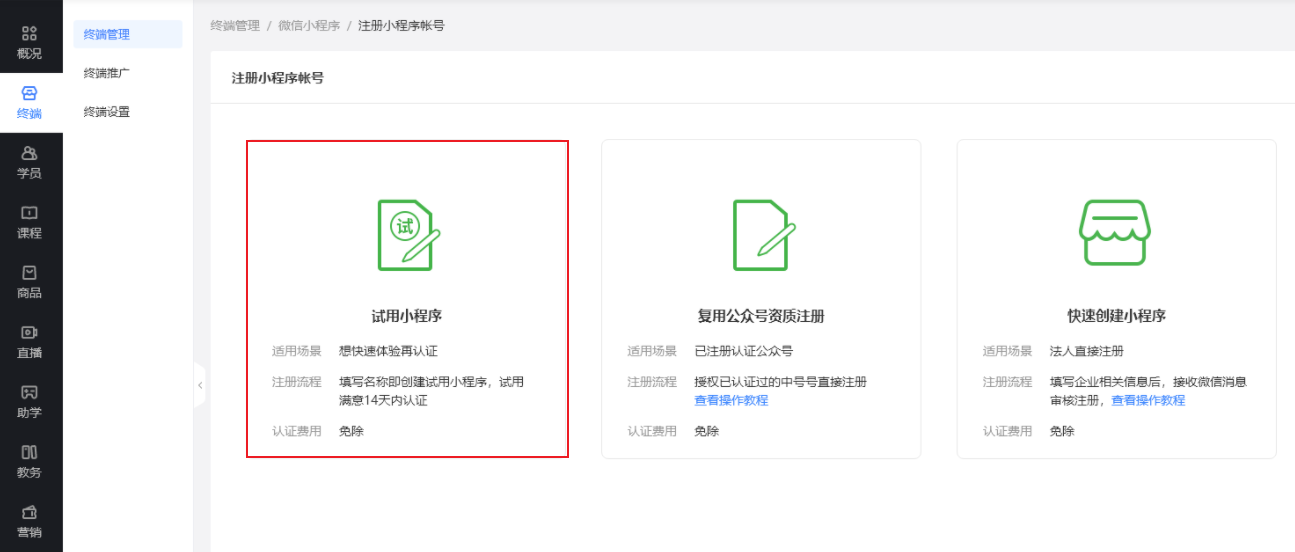Click 认证费用 label in 快速创建小程序 card
The image size is (1295, 552).
[1007, 431]
